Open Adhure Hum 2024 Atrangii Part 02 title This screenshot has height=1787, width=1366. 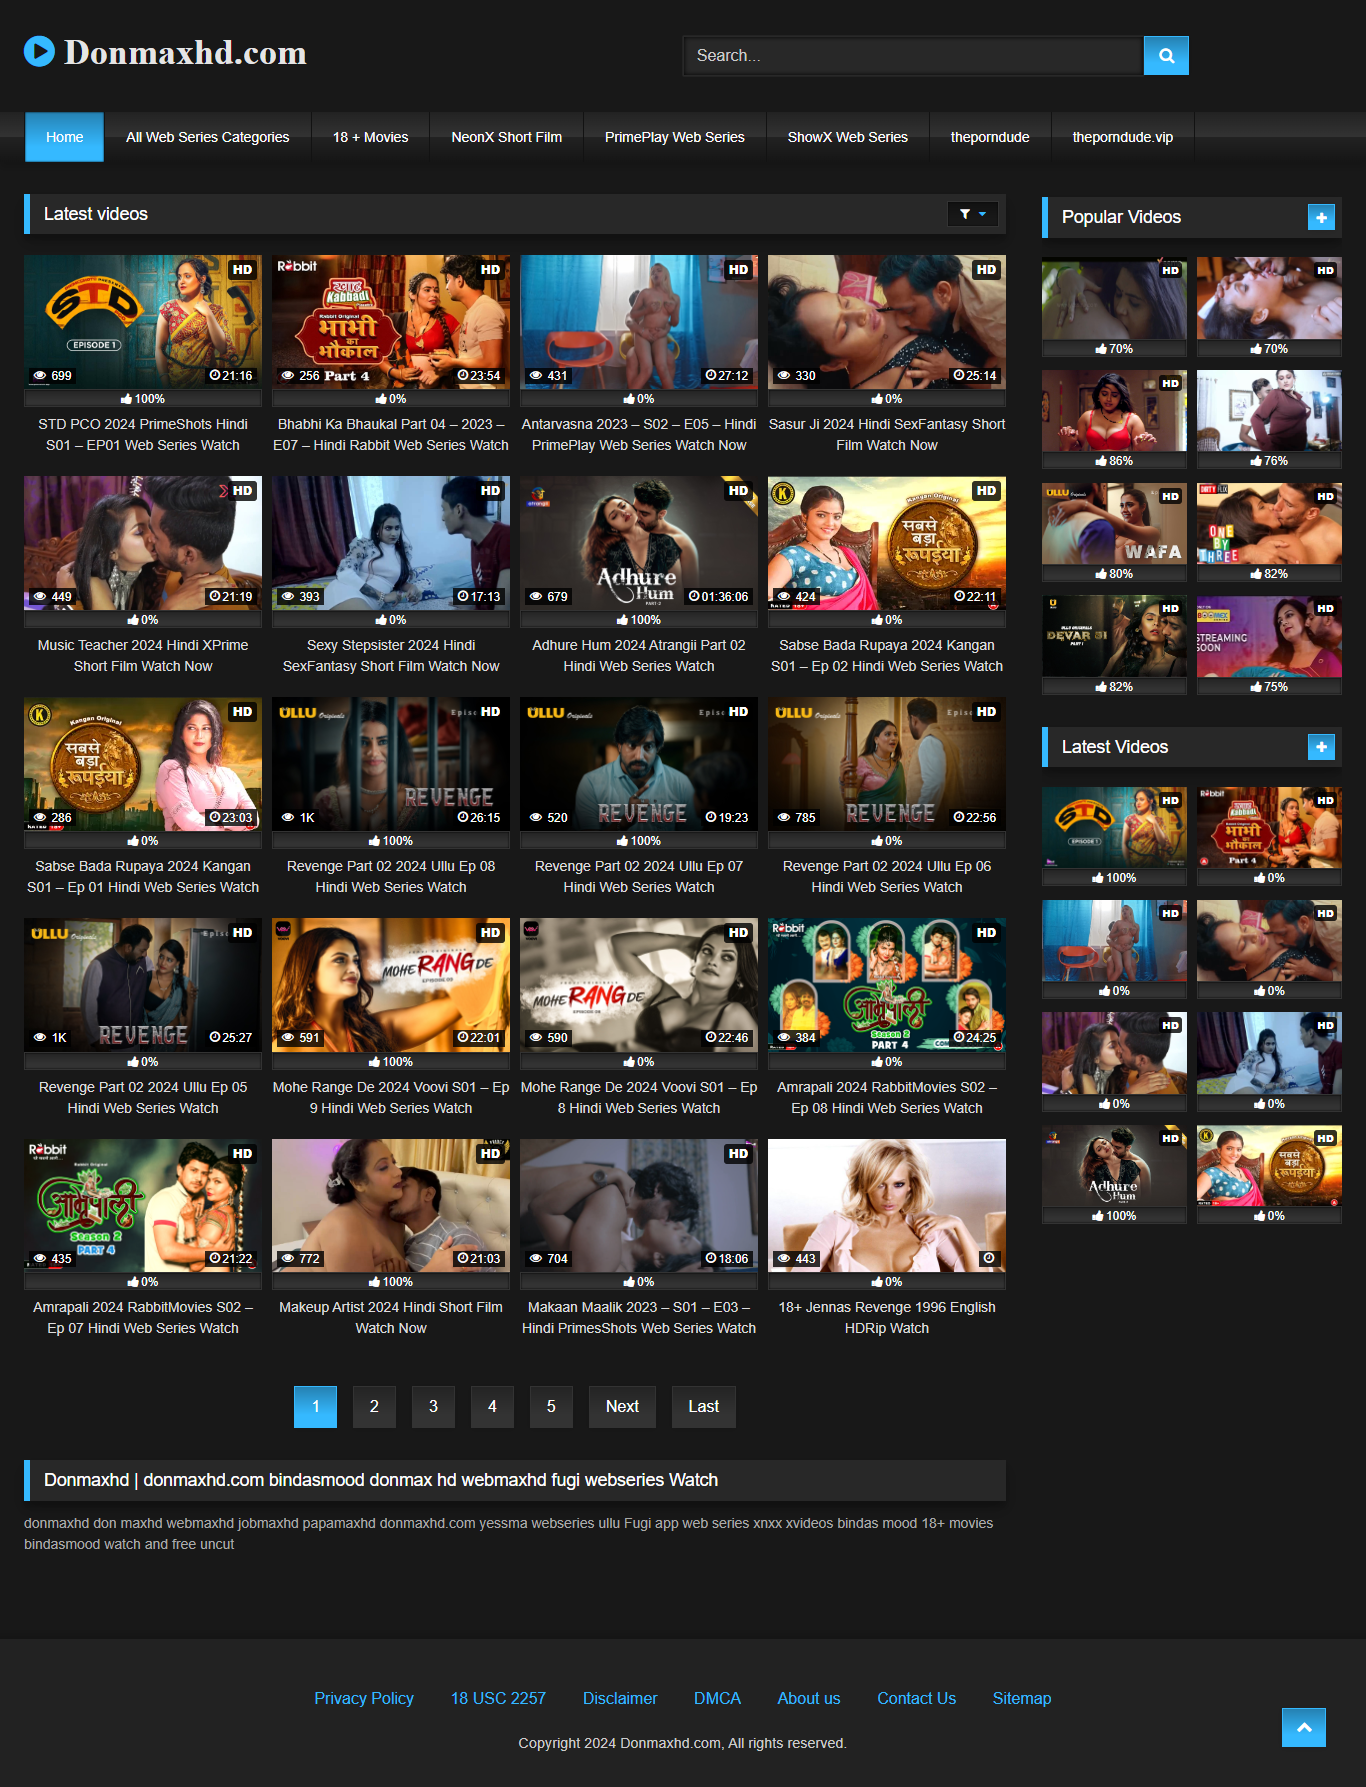[639, 656]
